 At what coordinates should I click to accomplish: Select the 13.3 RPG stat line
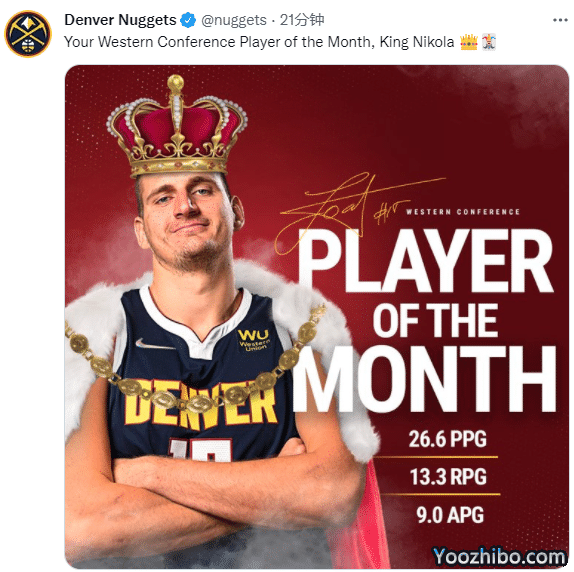[x=448, y=477]
